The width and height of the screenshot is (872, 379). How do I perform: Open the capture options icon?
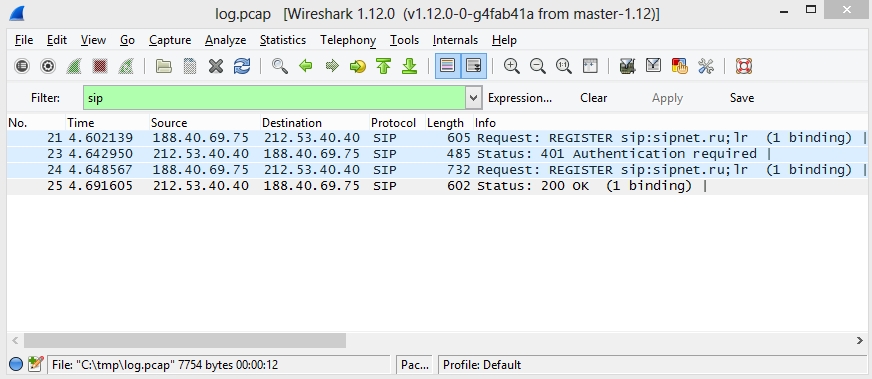pyautogui.click(x=48, y=66)
